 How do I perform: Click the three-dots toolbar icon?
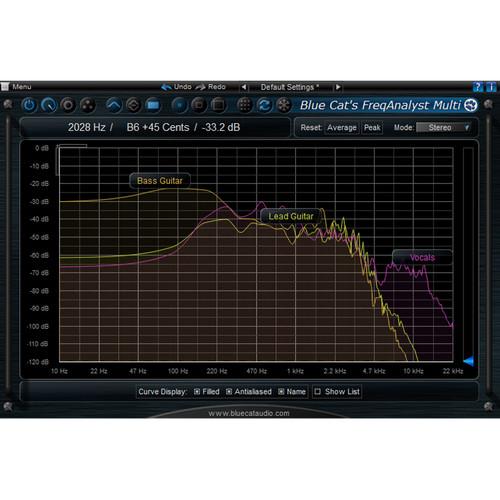pyautogui.click(x=88, y=105)
